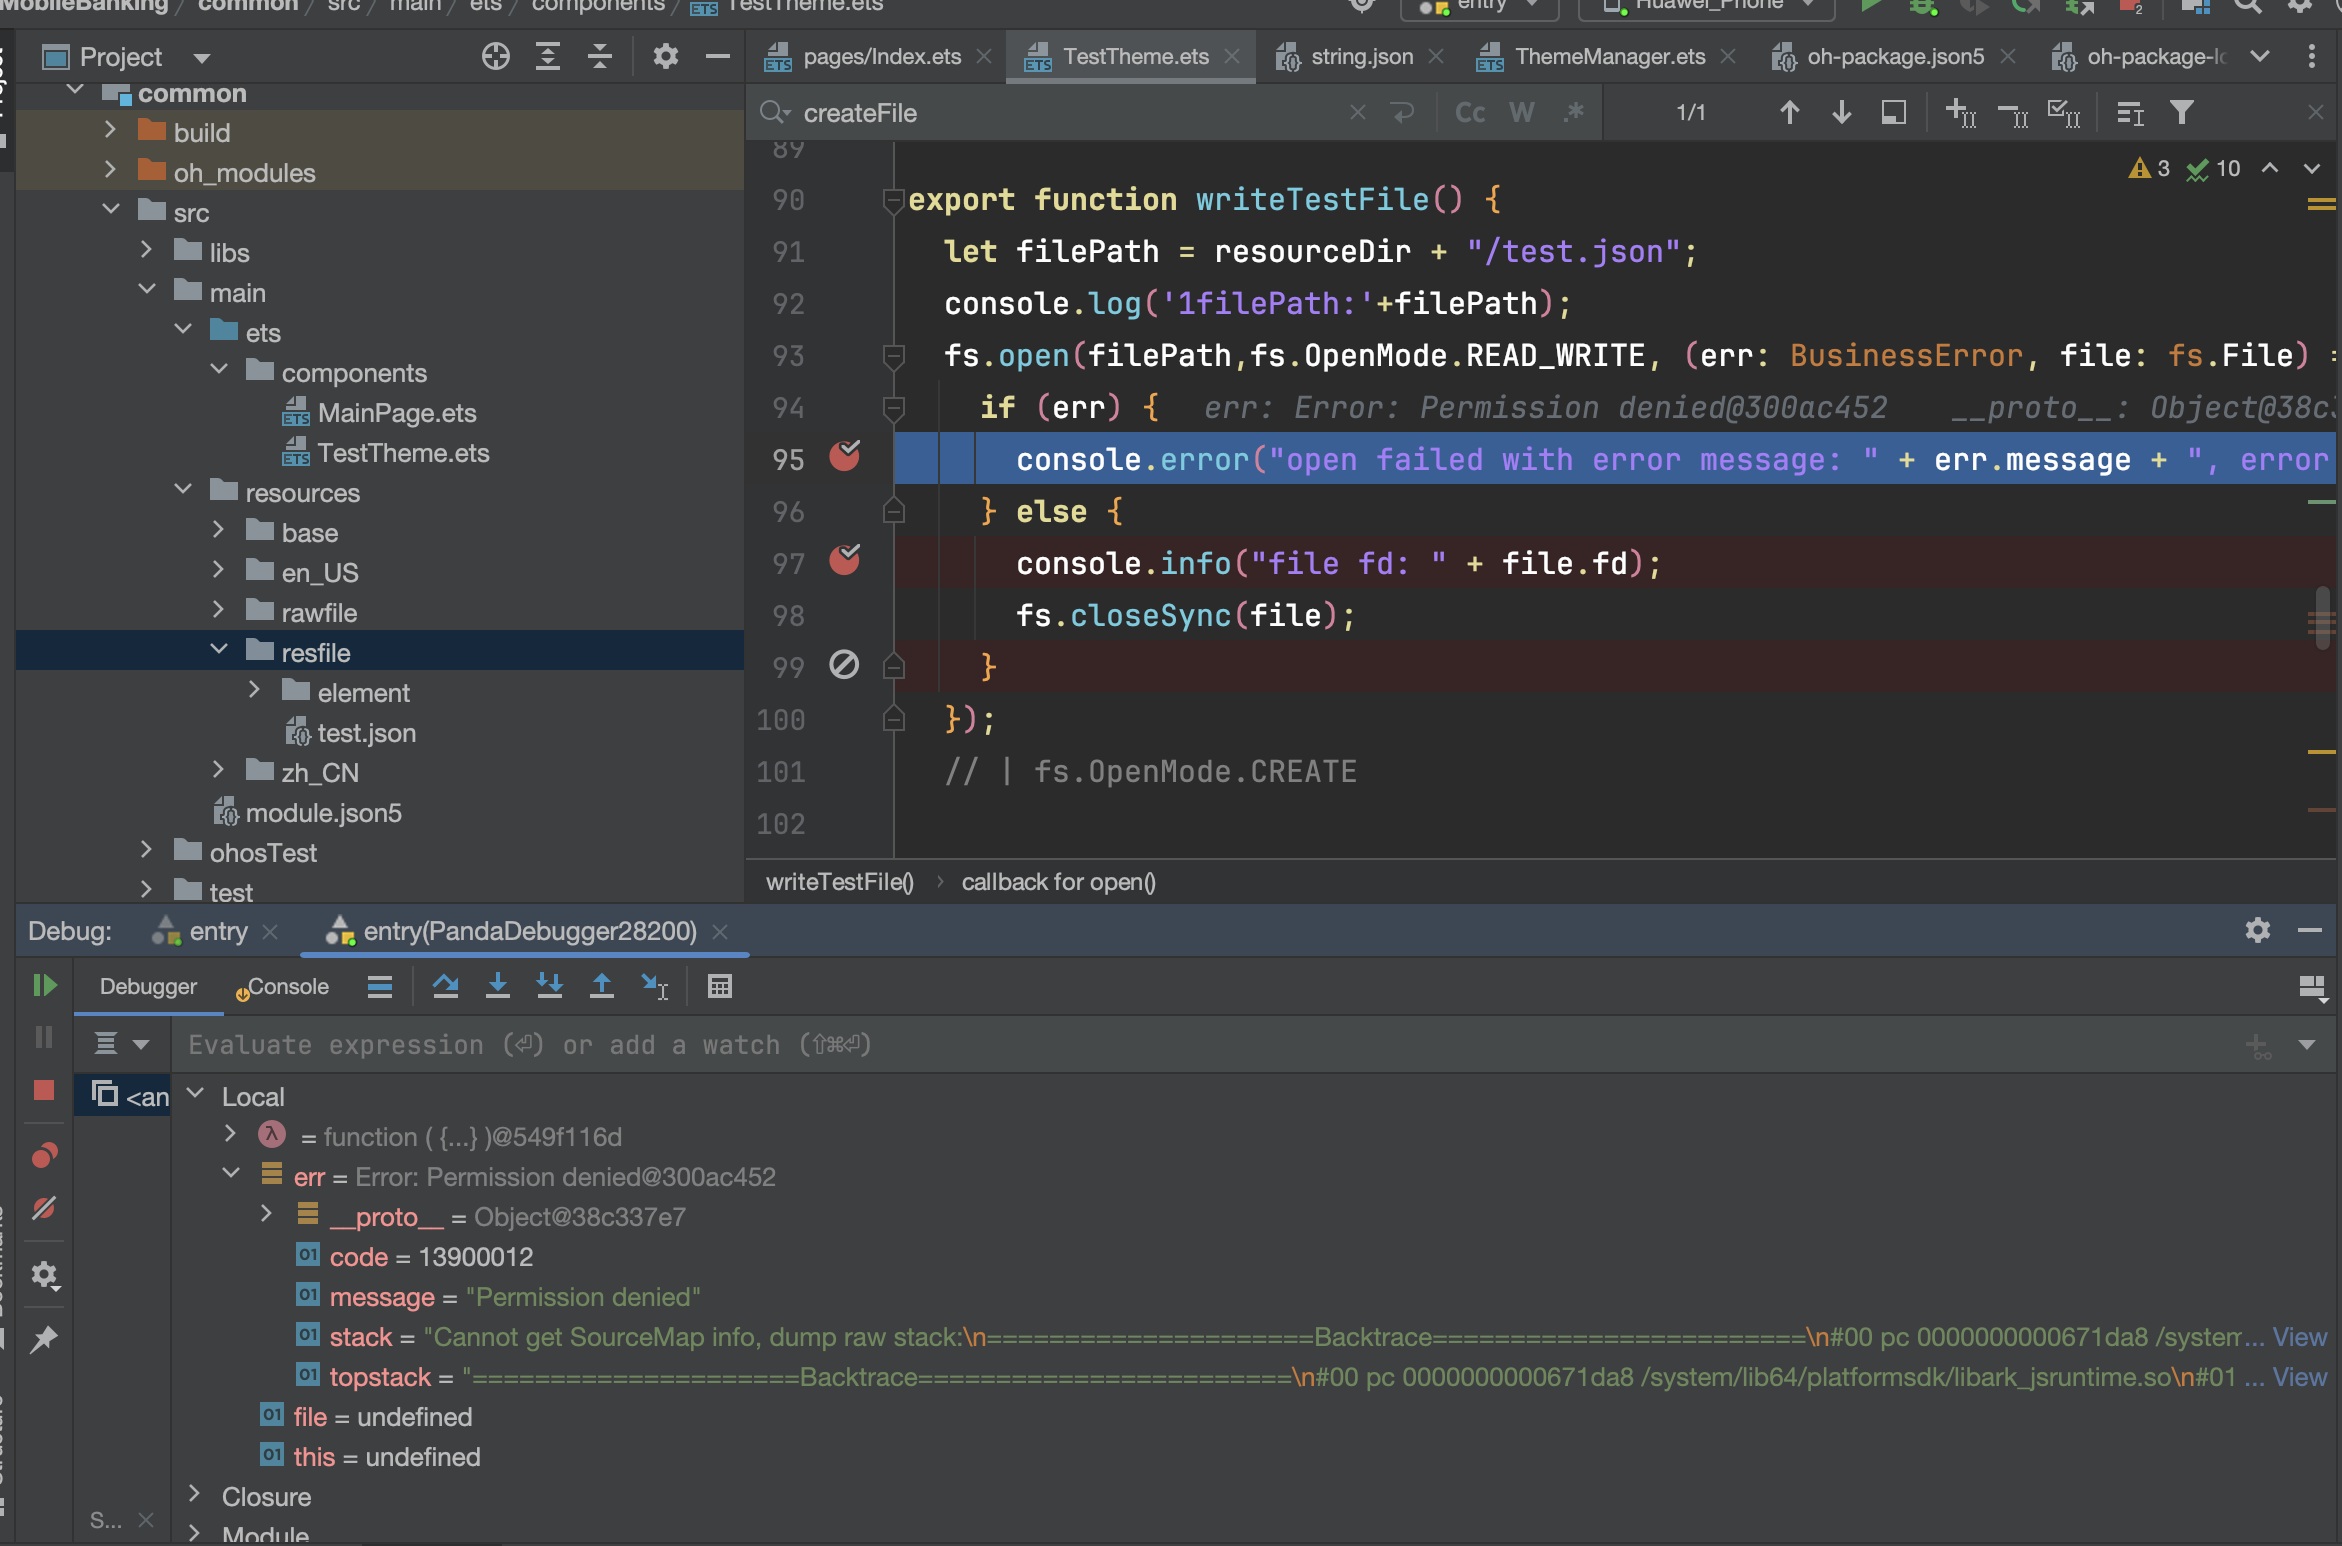Open debug sidebar settings gear

click(x=44, y=1275)
